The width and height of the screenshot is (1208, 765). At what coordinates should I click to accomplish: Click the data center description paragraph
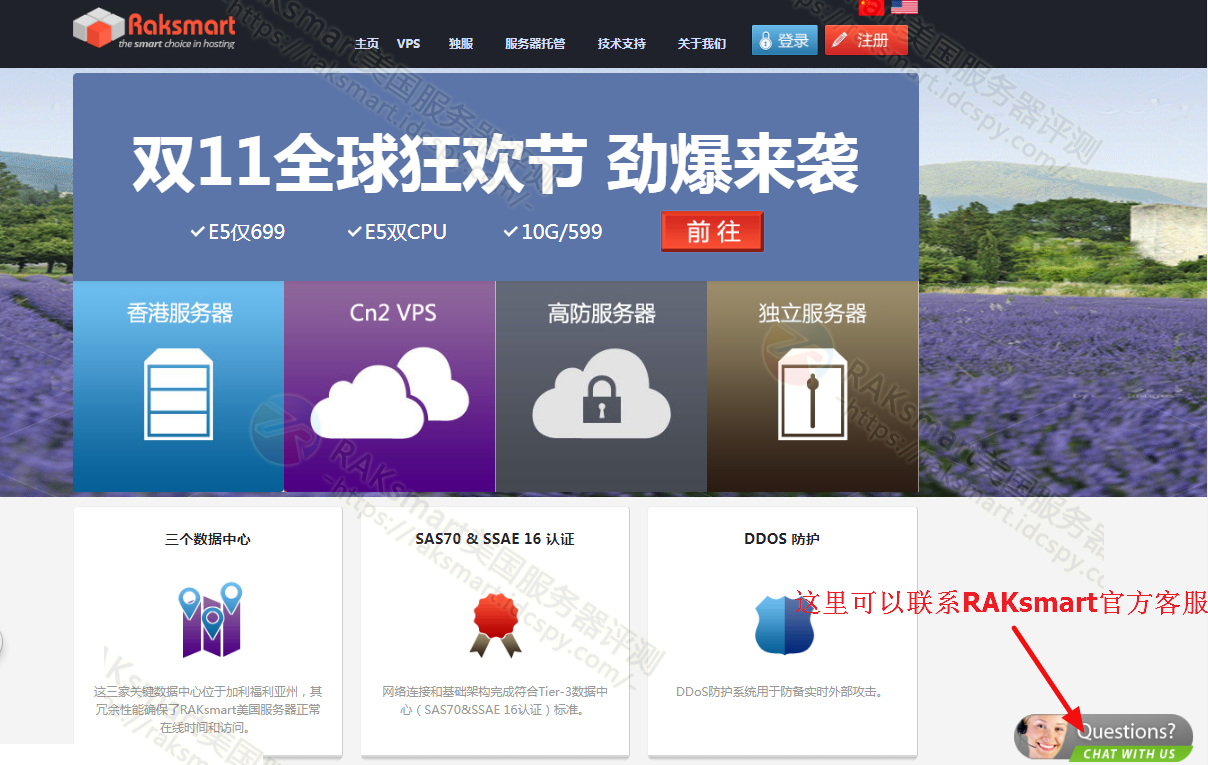point(208,709)
